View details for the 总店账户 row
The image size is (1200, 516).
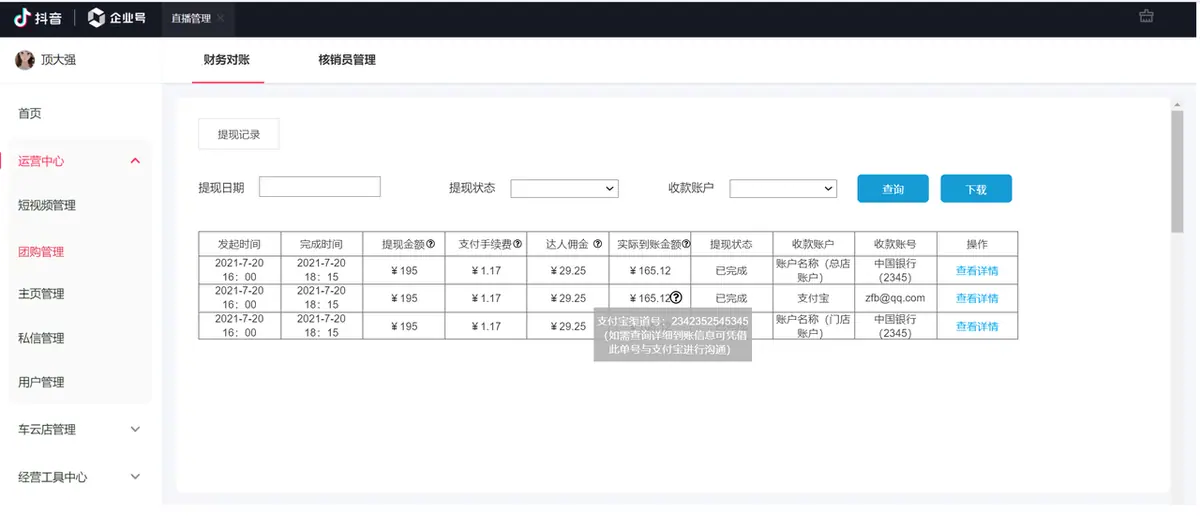(977, 271)
